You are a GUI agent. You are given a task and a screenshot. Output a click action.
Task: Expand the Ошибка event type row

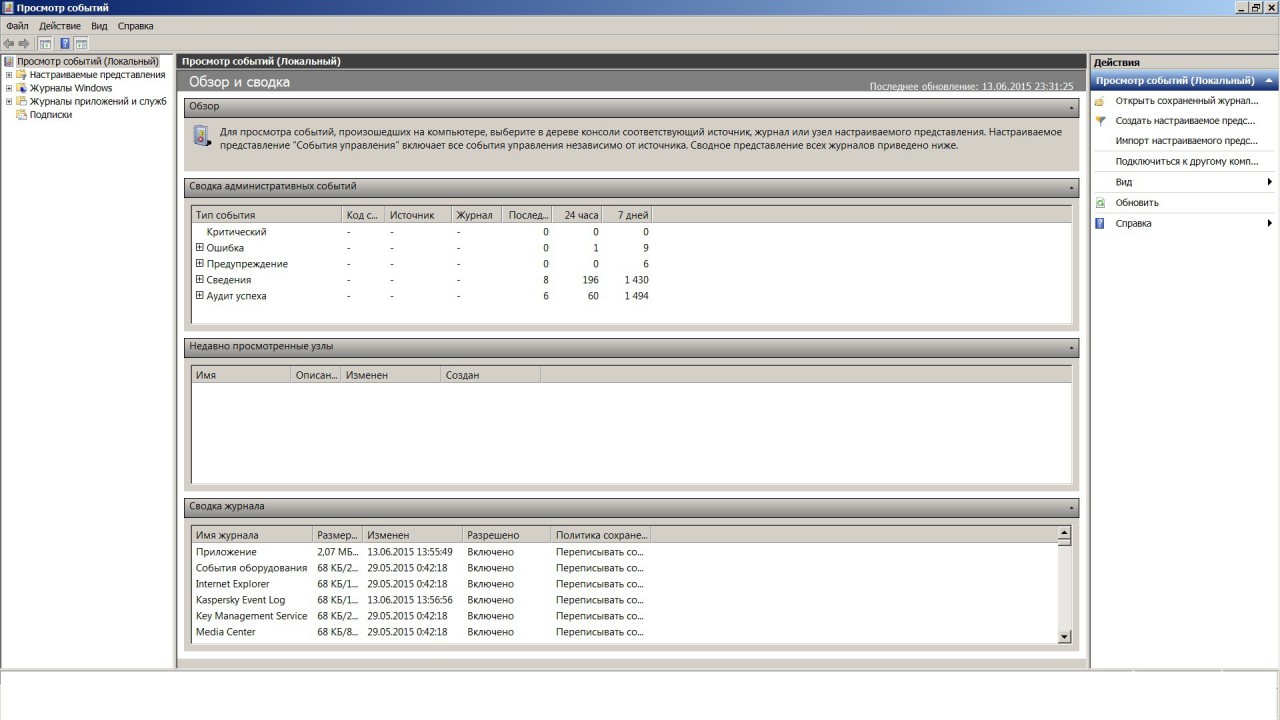point(200,248)
